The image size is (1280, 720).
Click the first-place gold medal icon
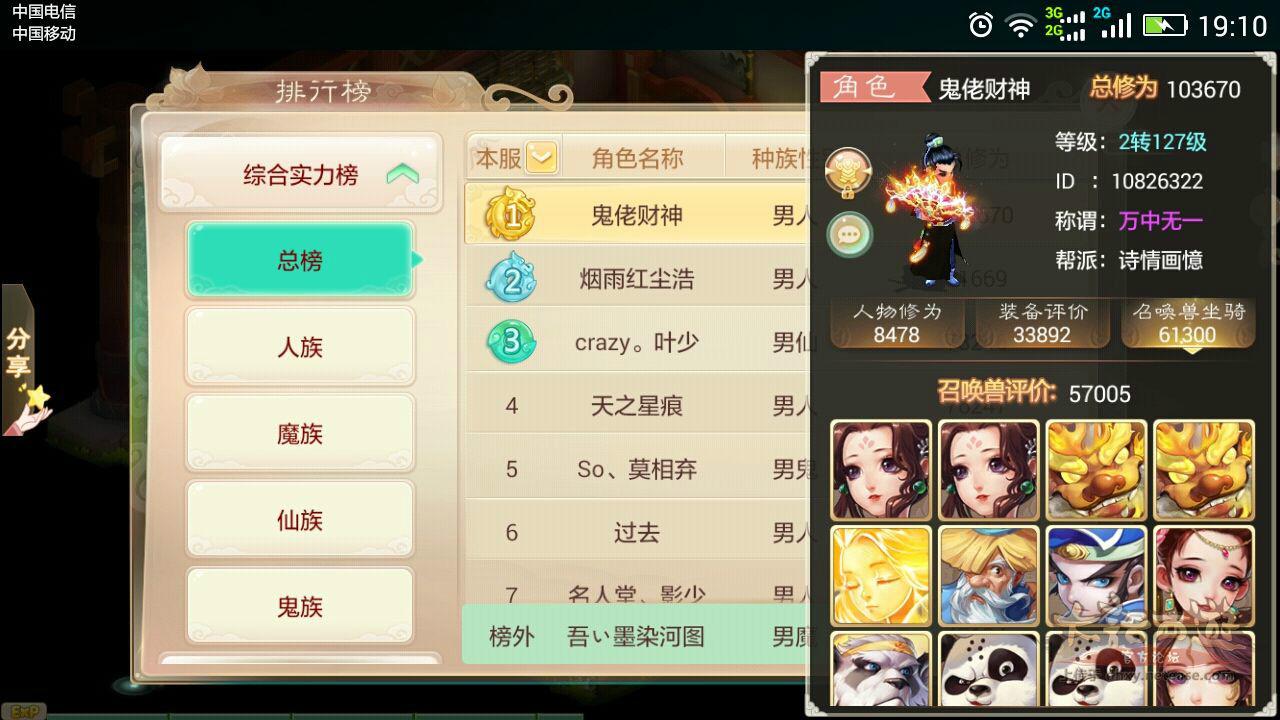[510, 214]
